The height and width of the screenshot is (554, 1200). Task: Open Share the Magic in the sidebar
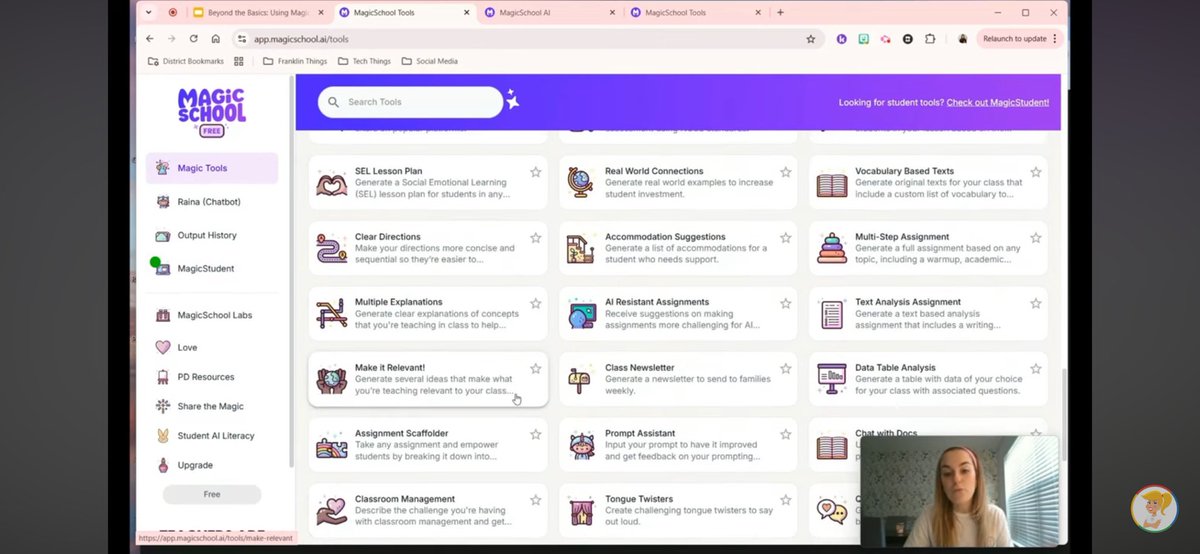pyautogui.click(x=212, y=406)
